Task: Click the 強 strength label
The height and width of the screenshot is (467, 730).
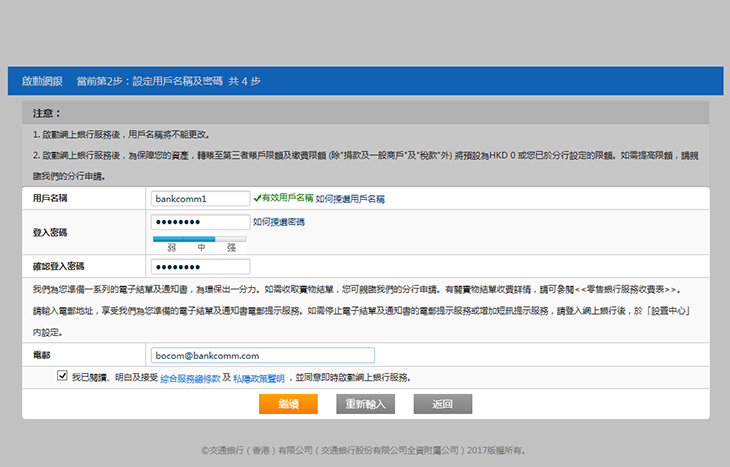Action: [231, 246]
